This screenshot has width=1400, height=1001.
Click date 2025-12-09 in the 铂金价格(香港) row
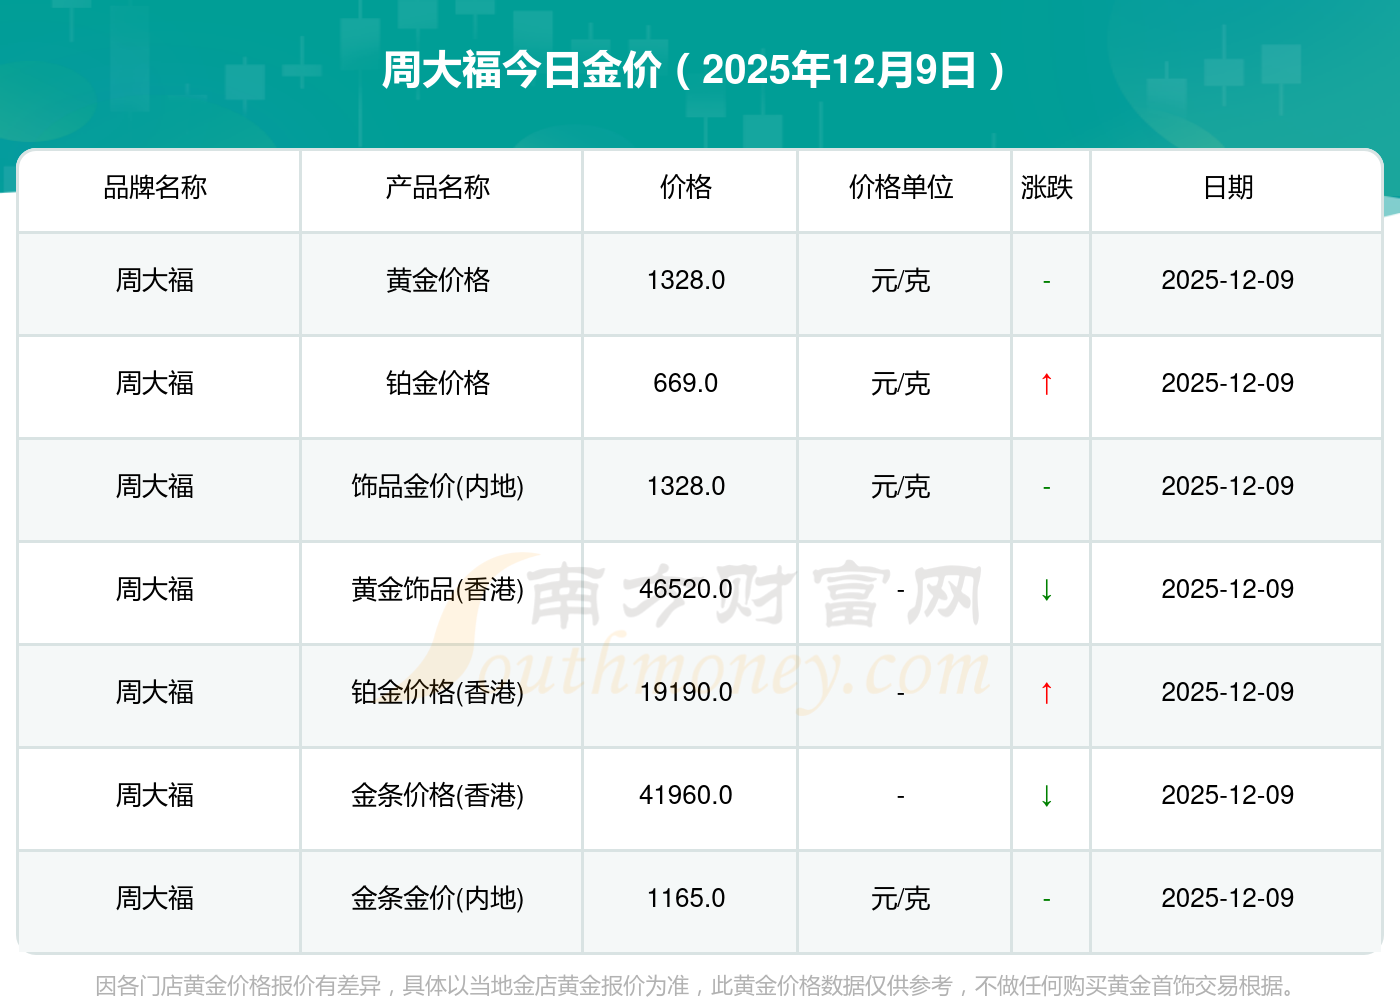click(1228, 692)
